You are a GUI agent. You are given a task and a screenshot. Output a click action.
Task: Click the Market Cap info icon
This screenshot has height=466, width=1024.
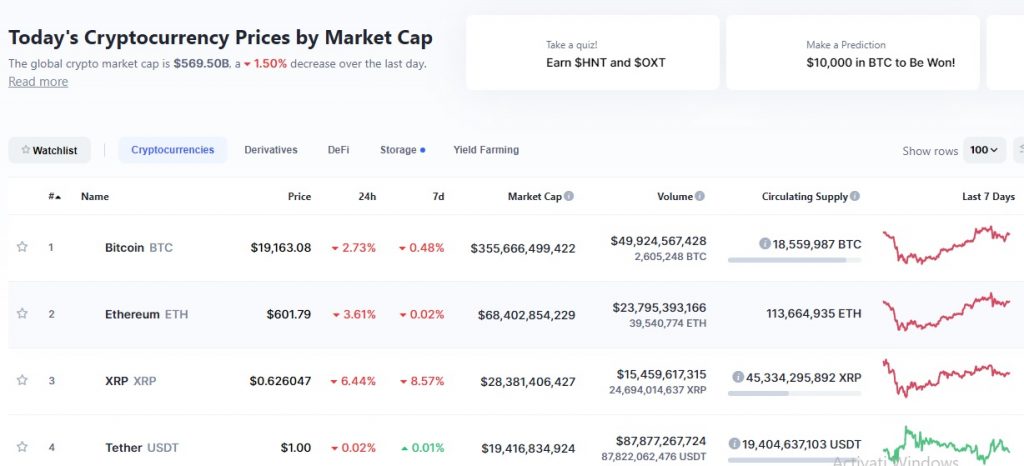pos(569,197)
